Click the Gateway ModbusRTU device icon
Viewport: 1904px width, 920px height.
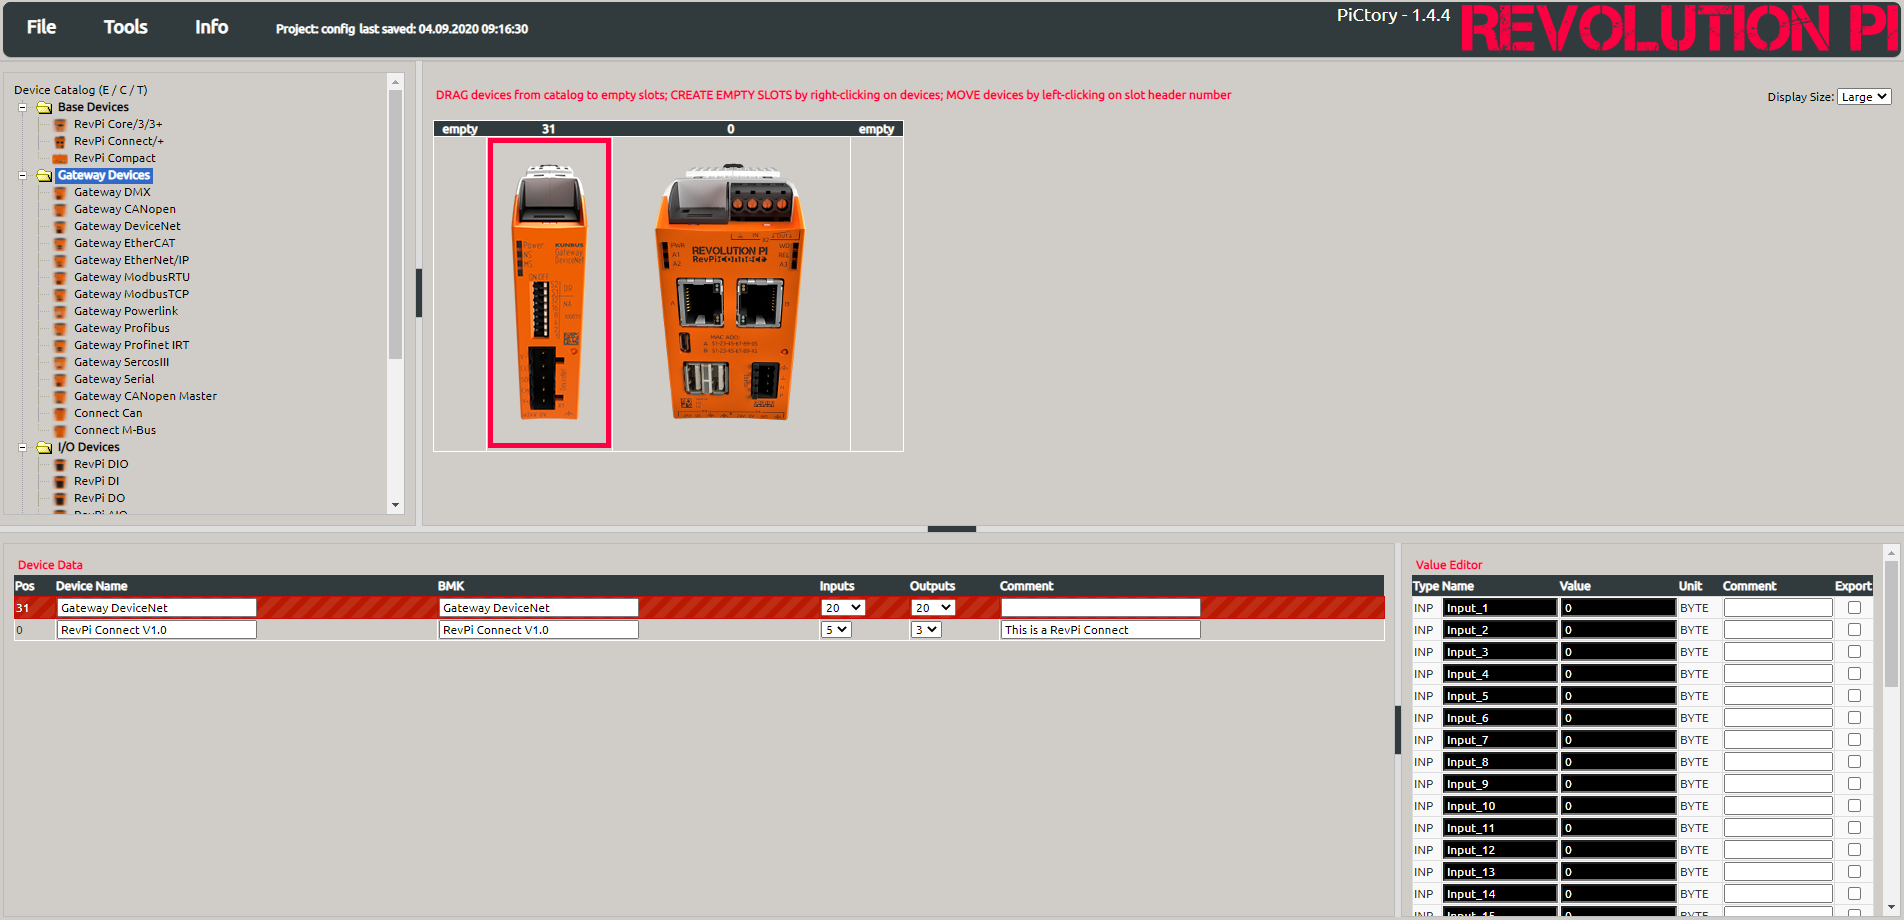[x=60, y=277]
